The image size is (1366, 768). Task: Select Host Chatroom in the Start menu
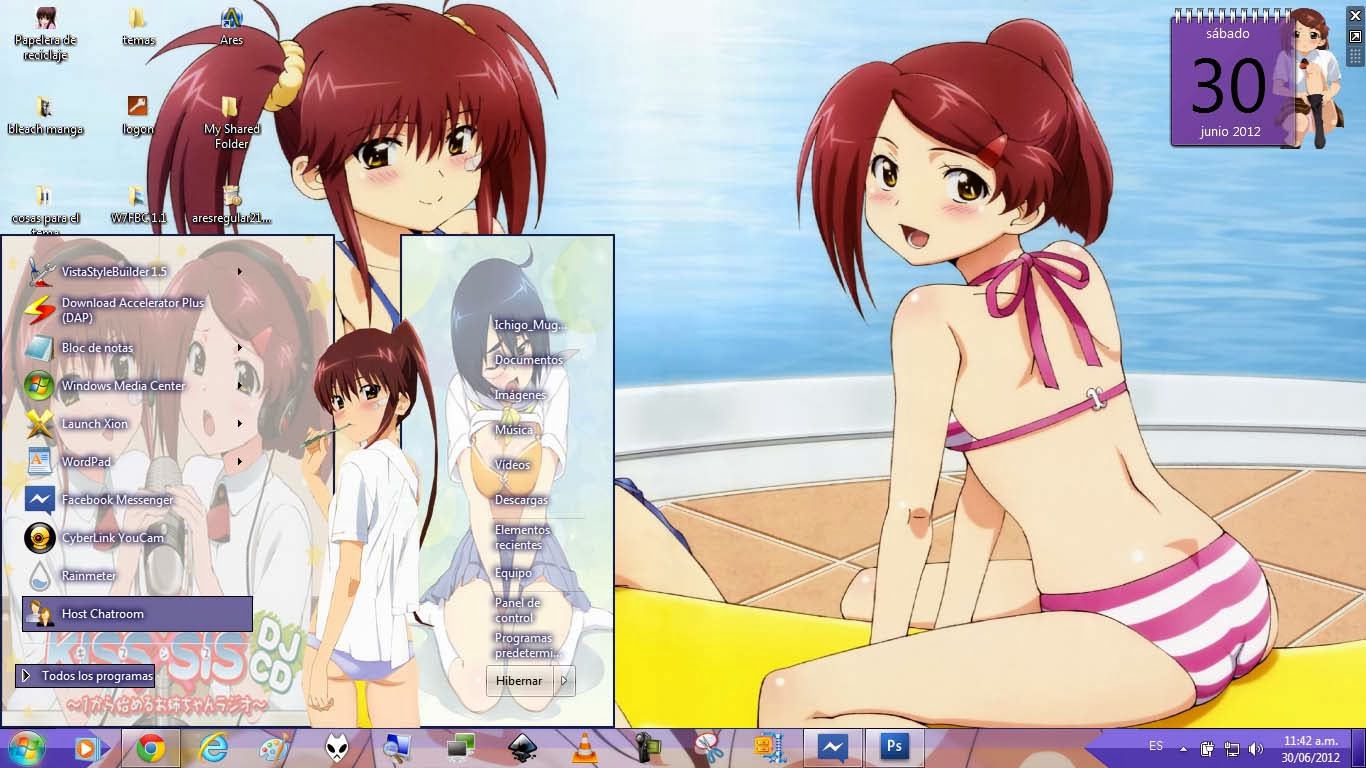tap(104, 613)
